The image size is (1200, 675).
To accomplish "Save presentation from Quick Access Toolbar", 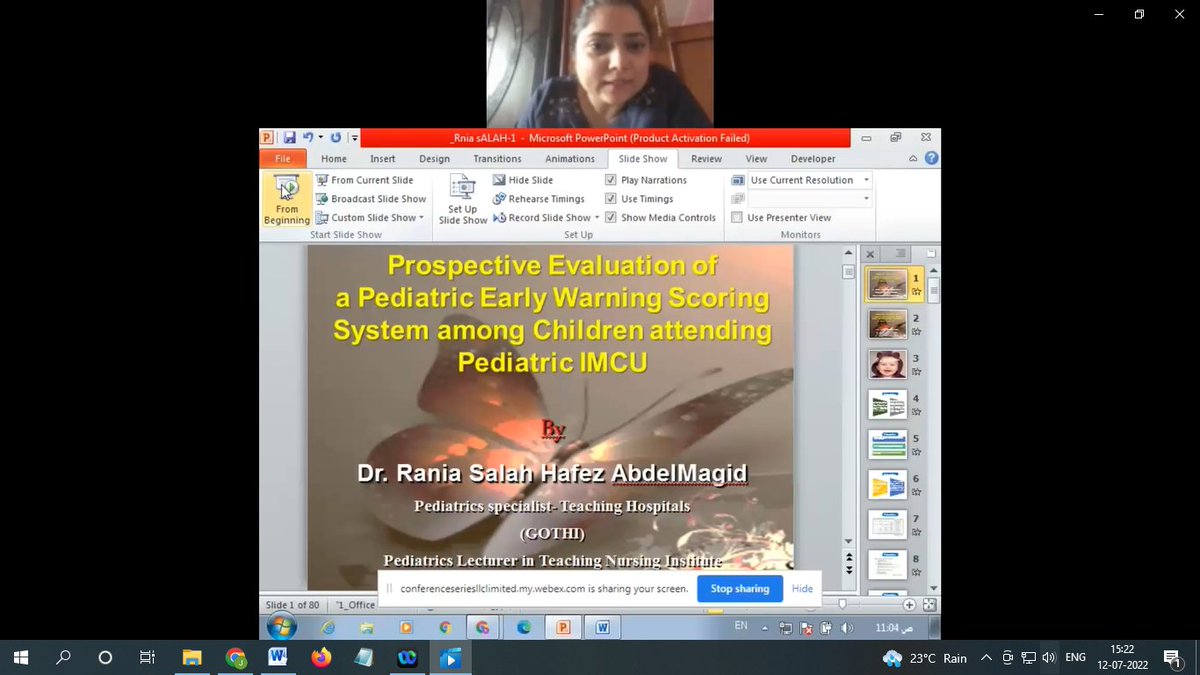I will coord(289,138).
